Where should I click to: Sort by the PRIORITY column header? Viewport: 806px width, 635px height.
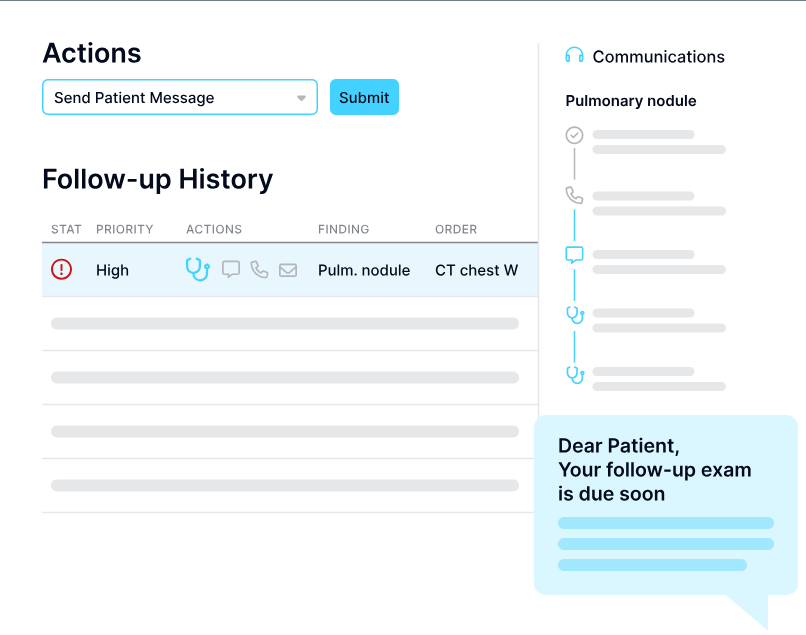click(x=124, y=229)
